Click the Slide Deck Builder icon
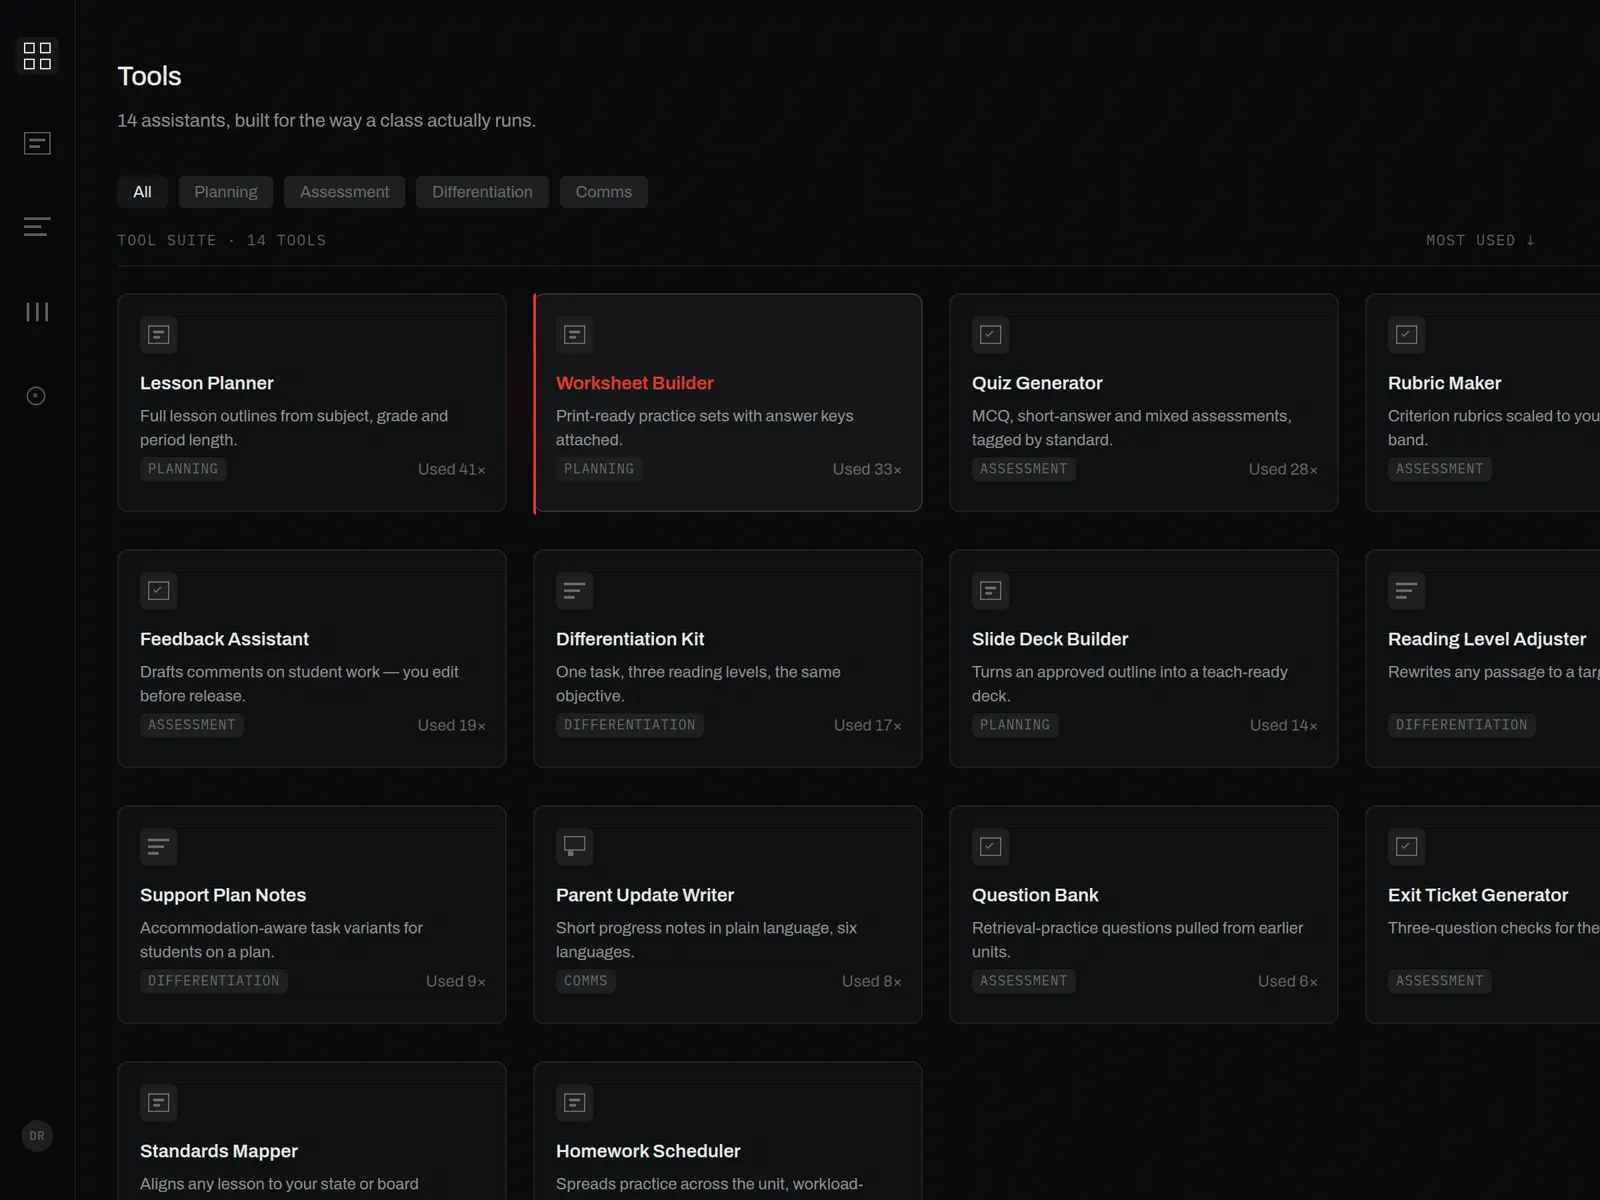 click(991, 591)
